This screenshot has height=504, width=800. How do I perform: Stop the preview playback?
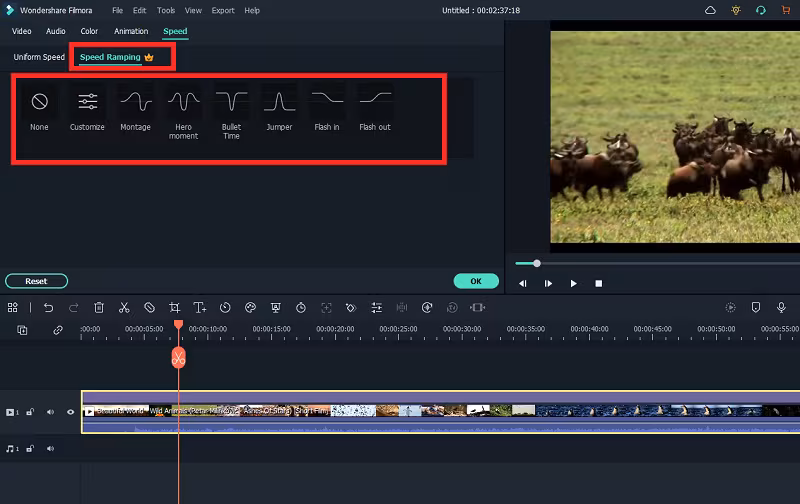click(x=599, y=283)
